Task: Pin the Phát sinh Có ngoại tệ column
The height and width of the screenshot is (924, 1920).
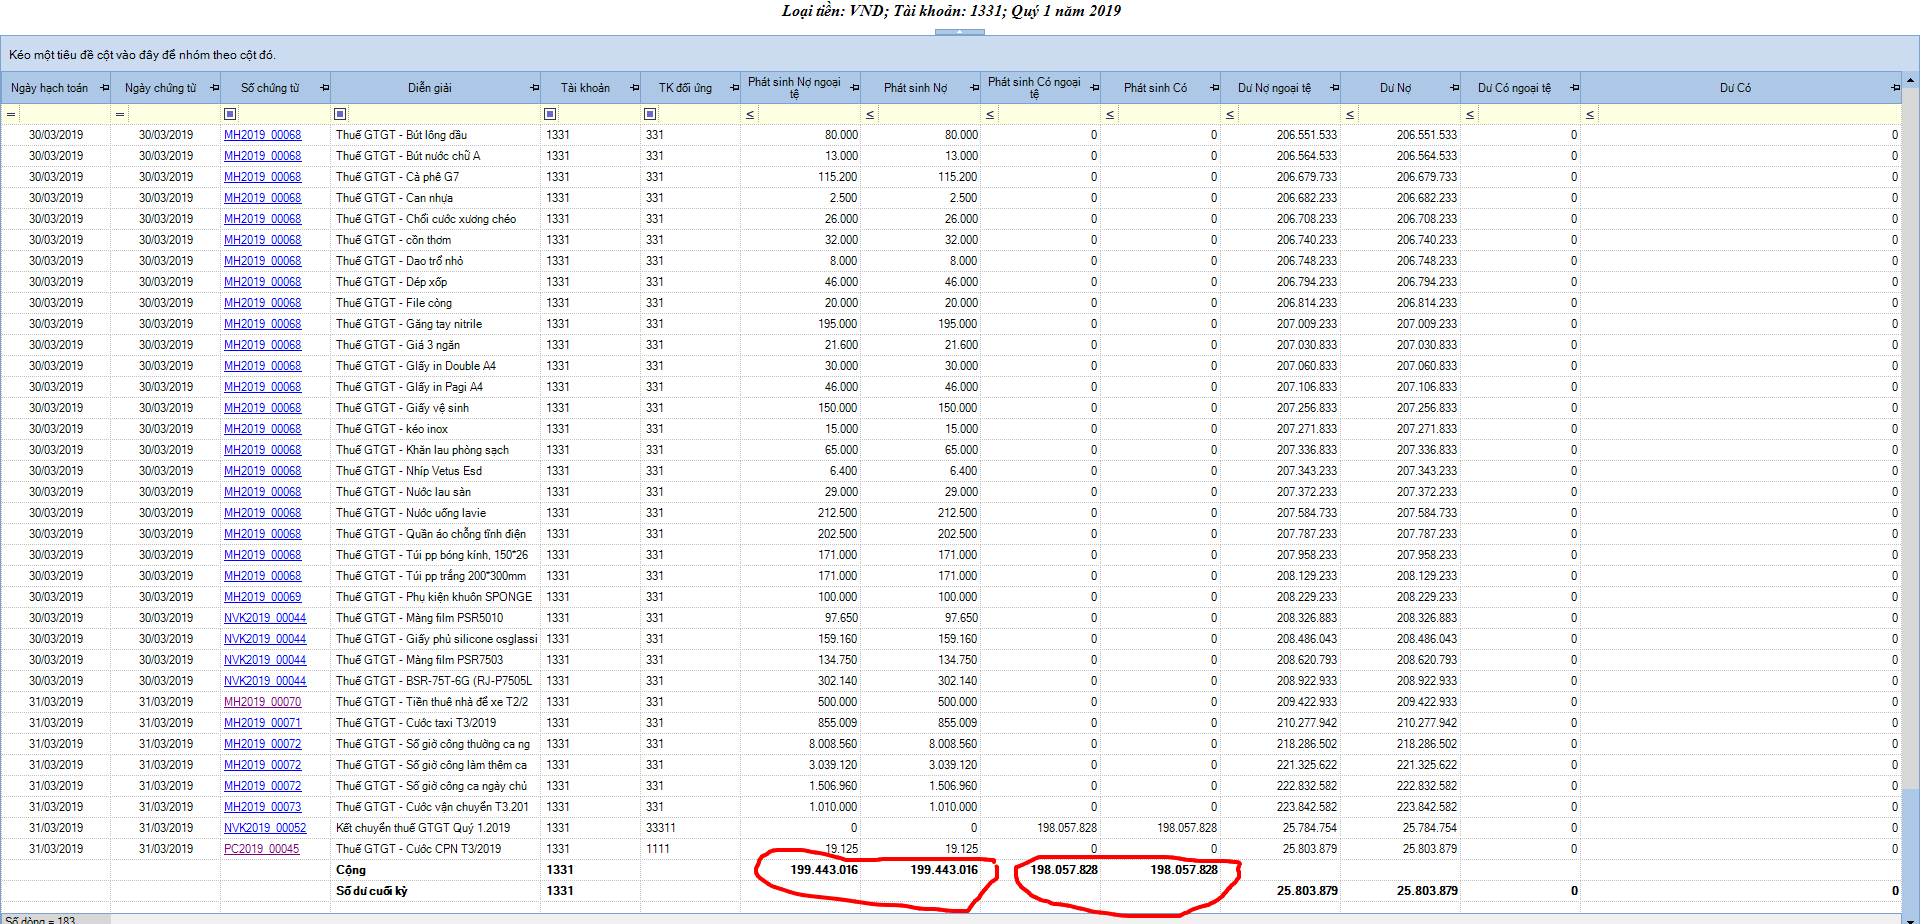Action: (x=1094, y=88)
